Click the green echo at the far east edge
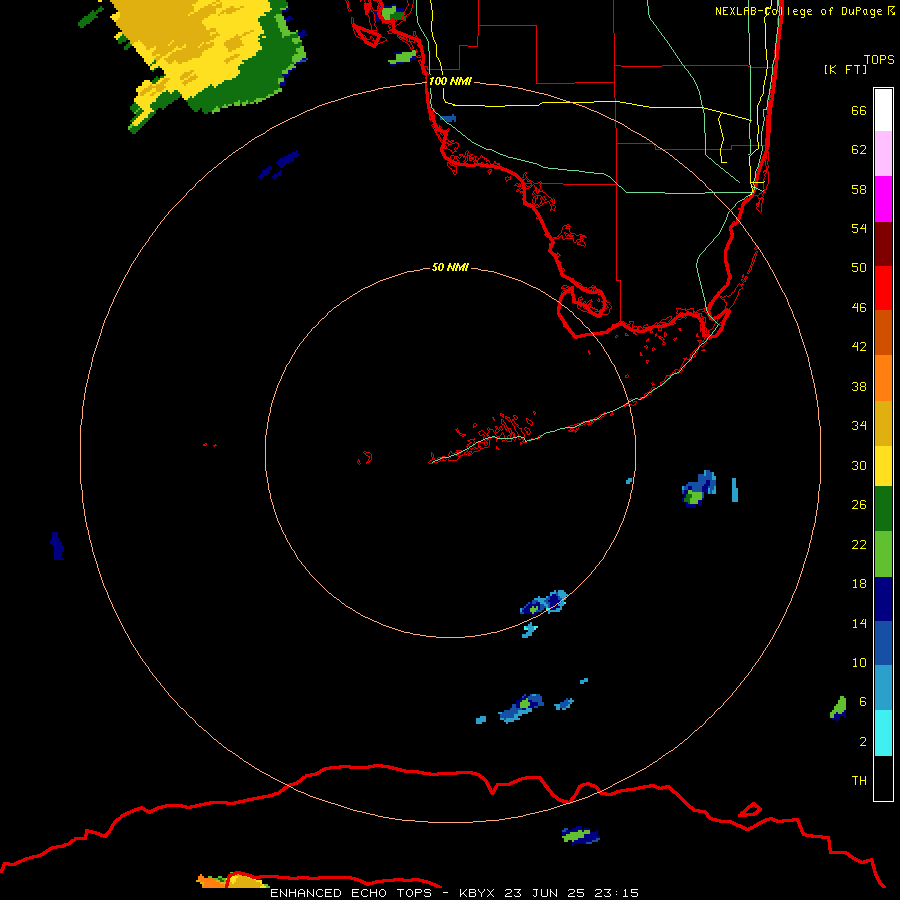Screen dimensions: 900x900 click(839, 708)
